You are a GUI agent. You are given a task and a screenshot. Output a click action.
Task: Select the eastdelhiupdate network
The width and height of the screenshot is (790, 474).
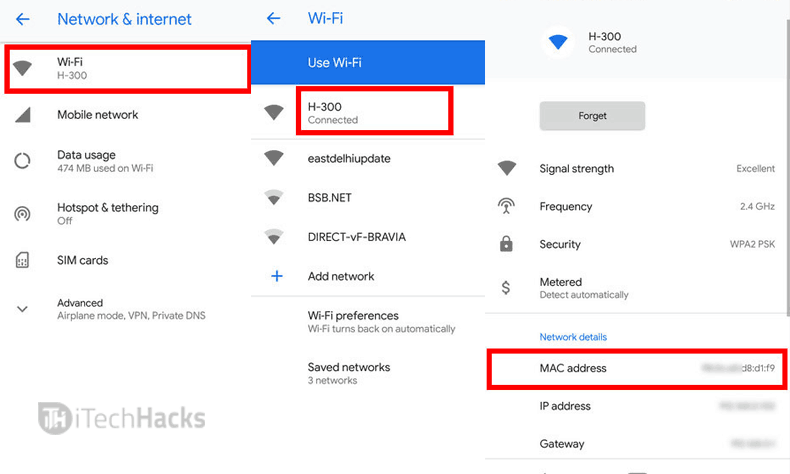click(x=350, y=158)
